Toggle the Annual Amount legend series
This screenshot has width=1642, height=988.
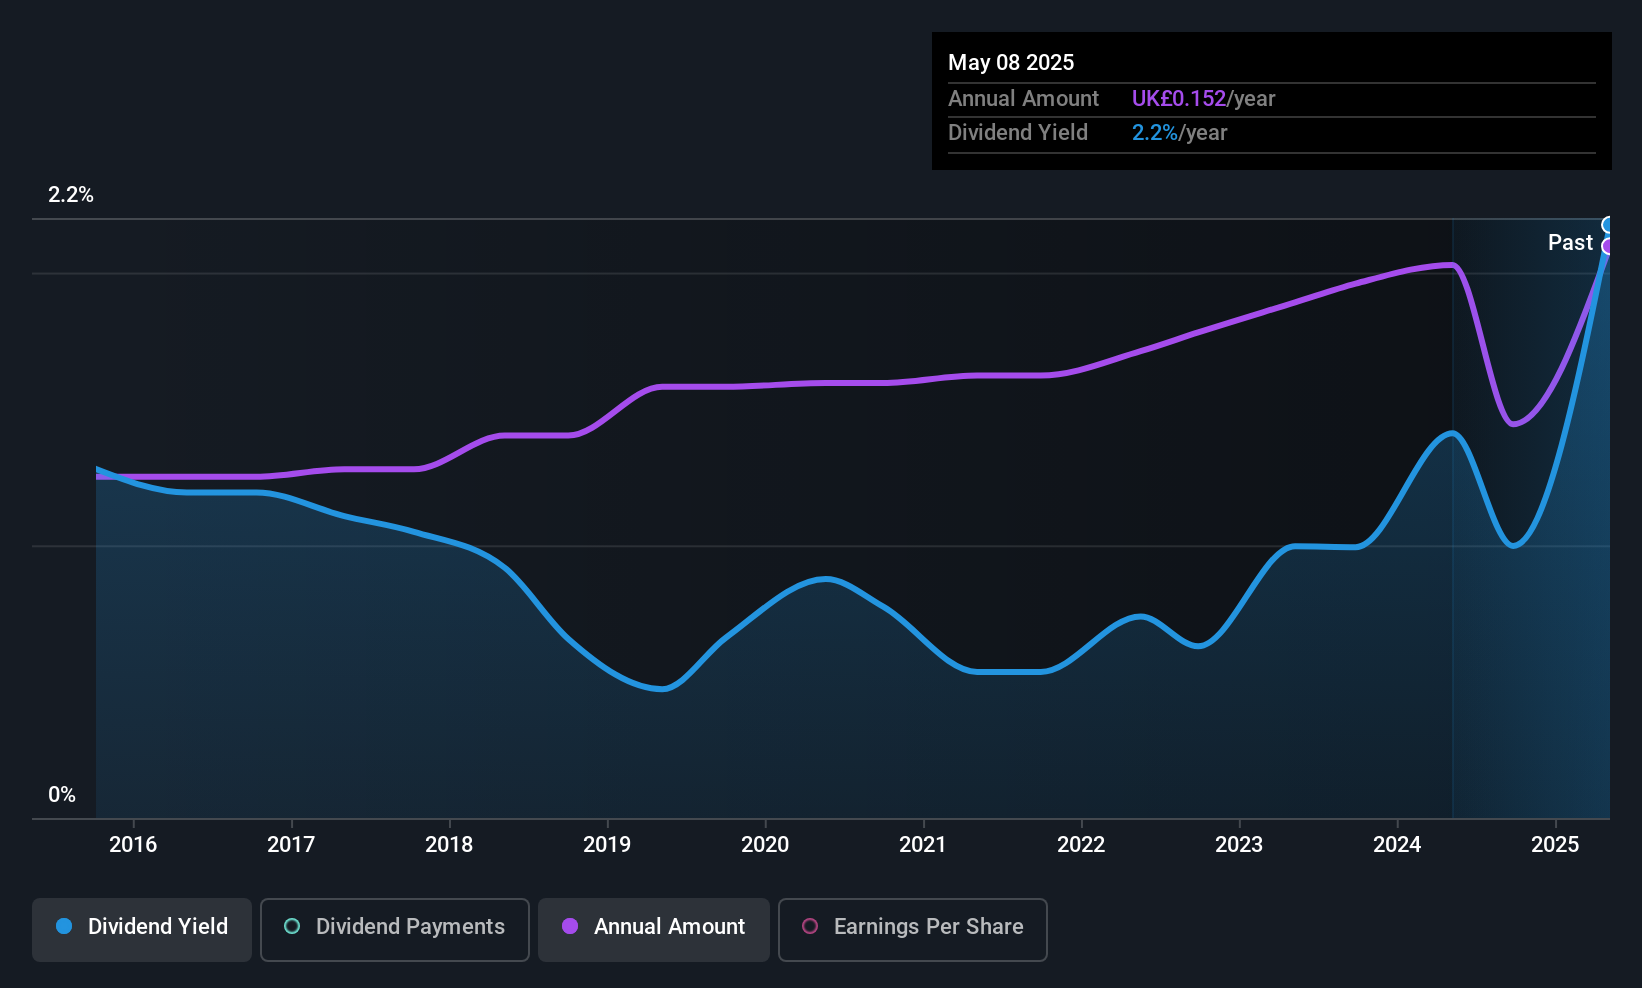point(654,927)
